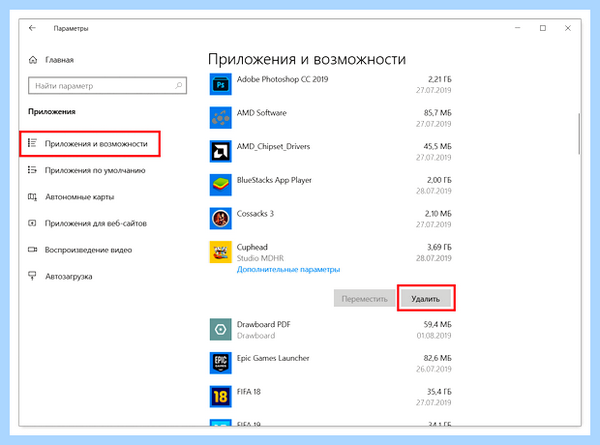
Task: Click Воспроизведение видео camera icon
Action: point(32,249)
